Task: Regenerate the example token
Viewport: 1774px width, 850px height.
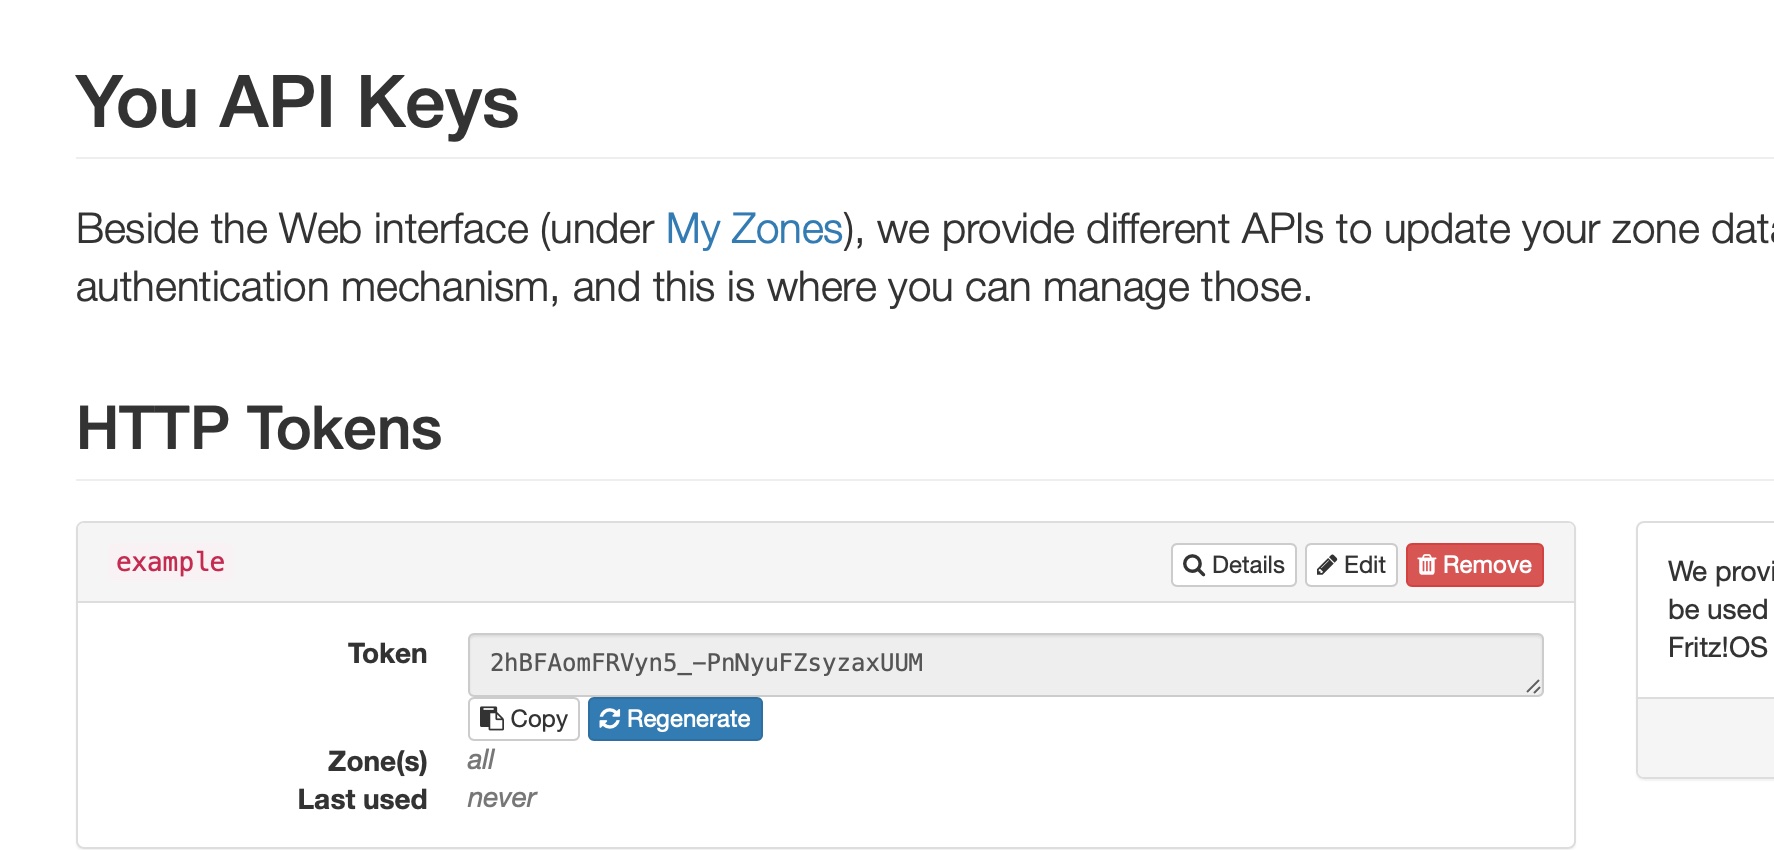Action: click(675, 719)
